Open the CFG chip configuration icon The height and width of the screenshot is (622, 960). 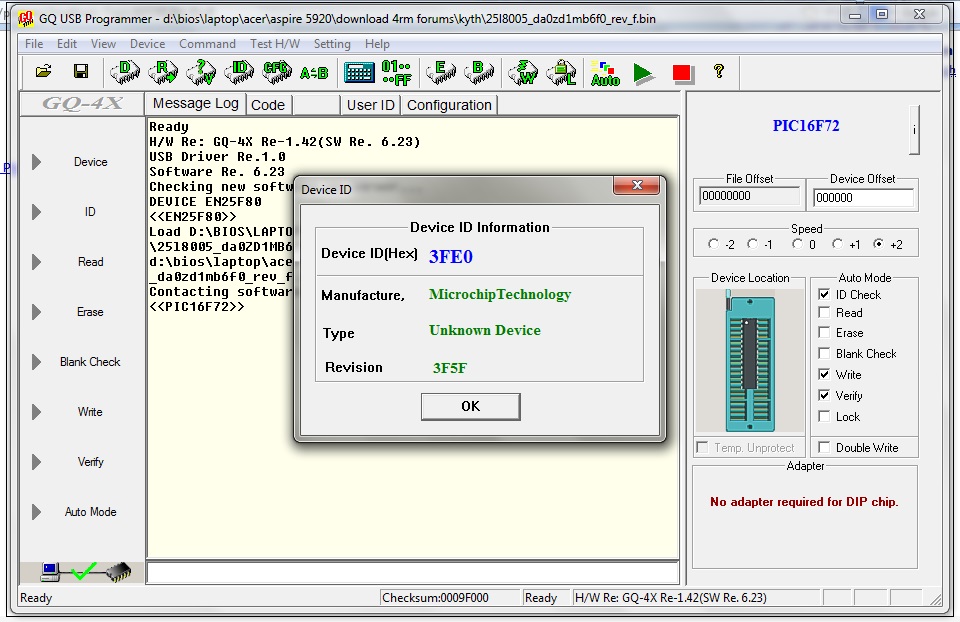277,72
